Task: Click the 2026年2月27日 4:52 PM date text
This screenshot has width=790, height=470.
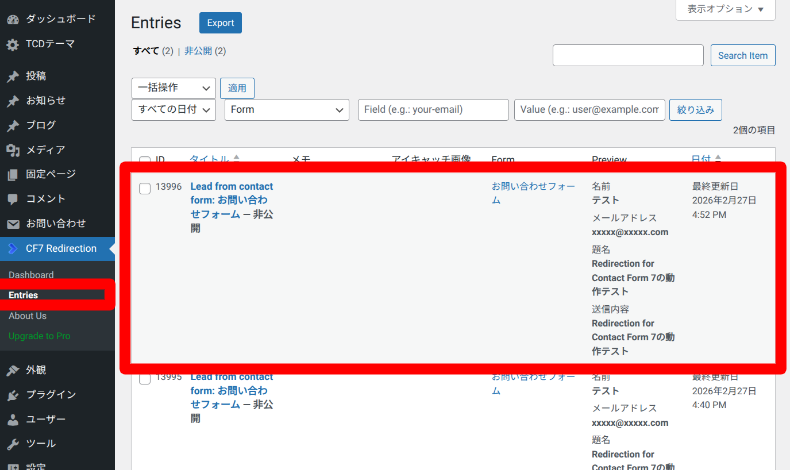Action: (724, 208)
